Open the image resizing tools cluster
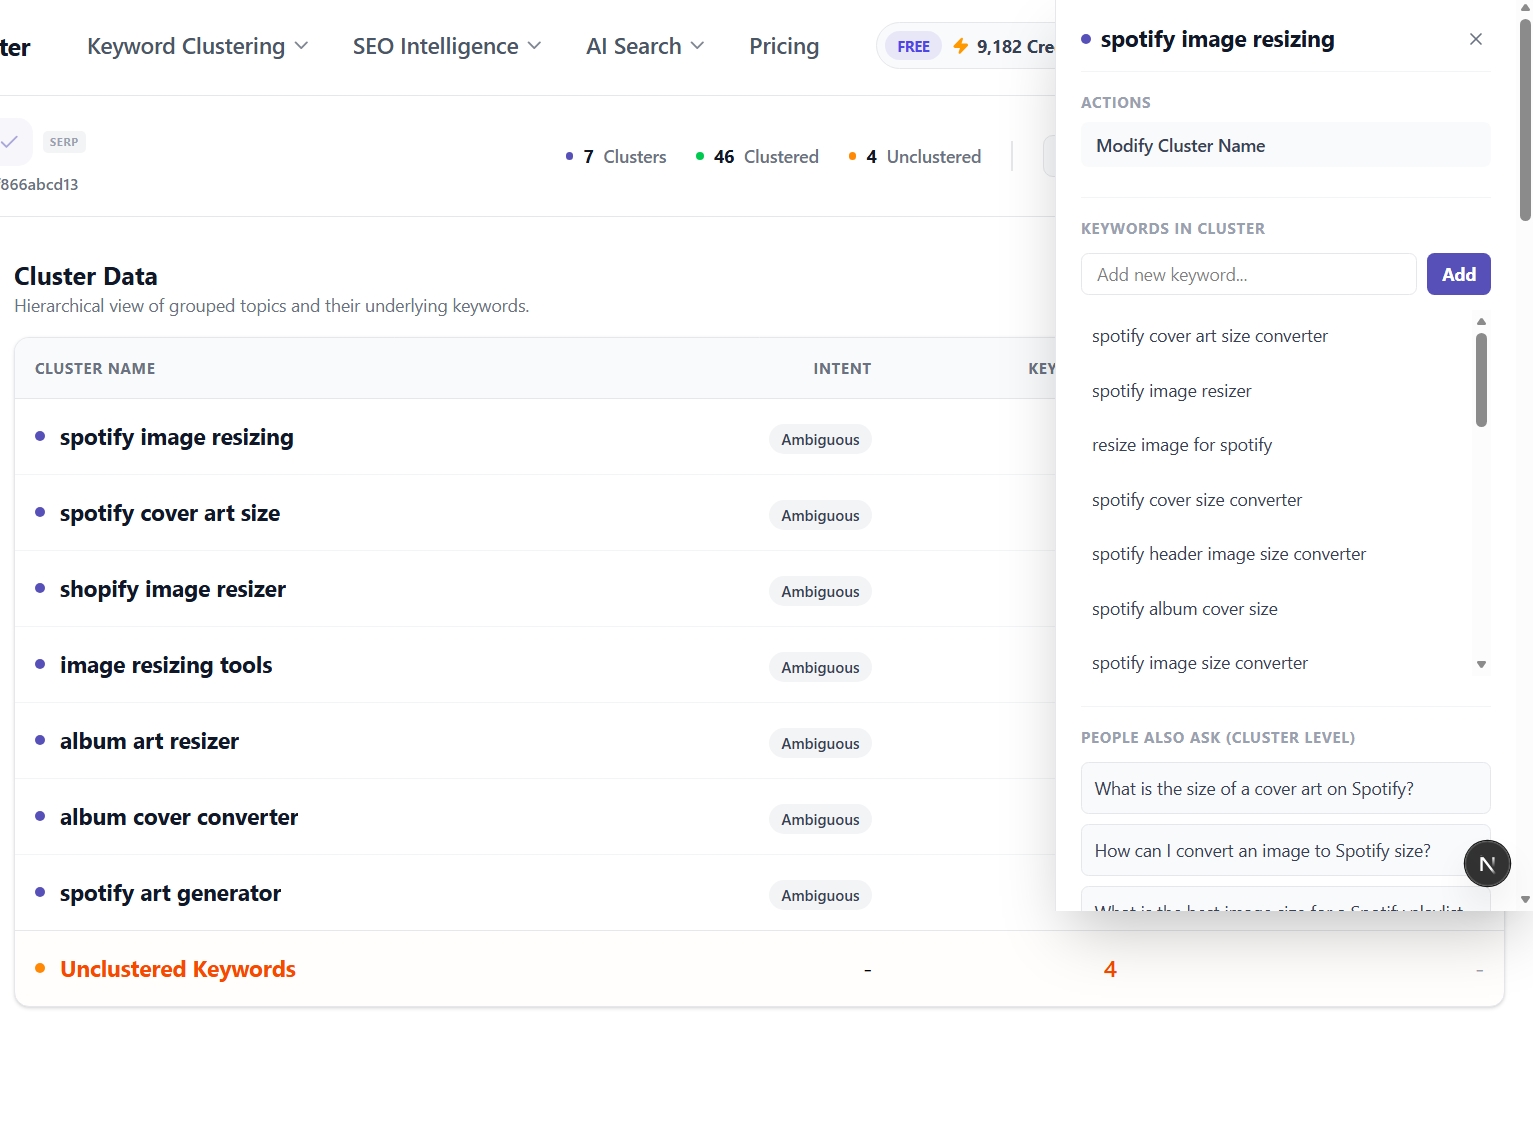1533x1124 pixels. [x=535, y=665]
